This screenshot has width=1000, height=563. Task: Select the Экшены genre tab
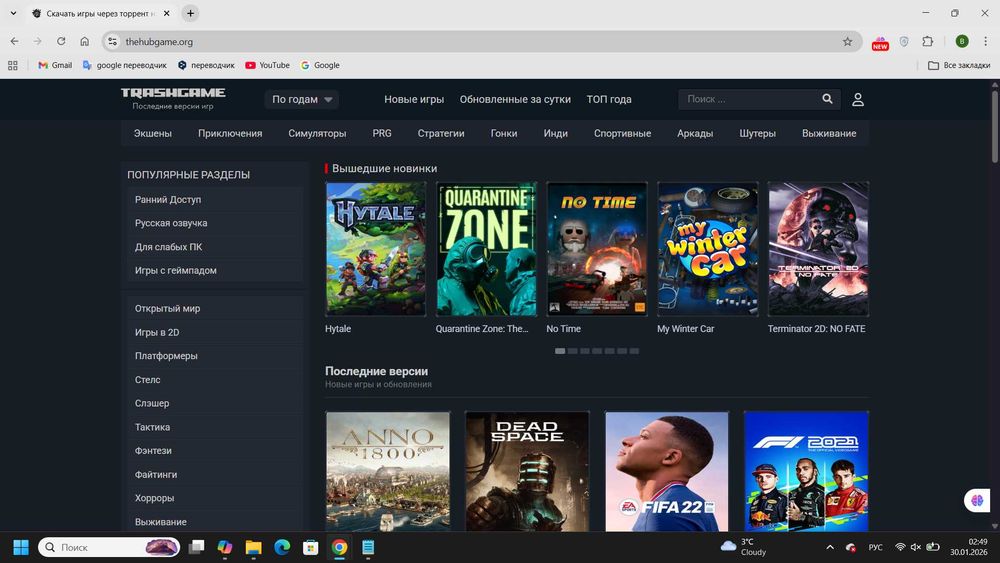152,133
